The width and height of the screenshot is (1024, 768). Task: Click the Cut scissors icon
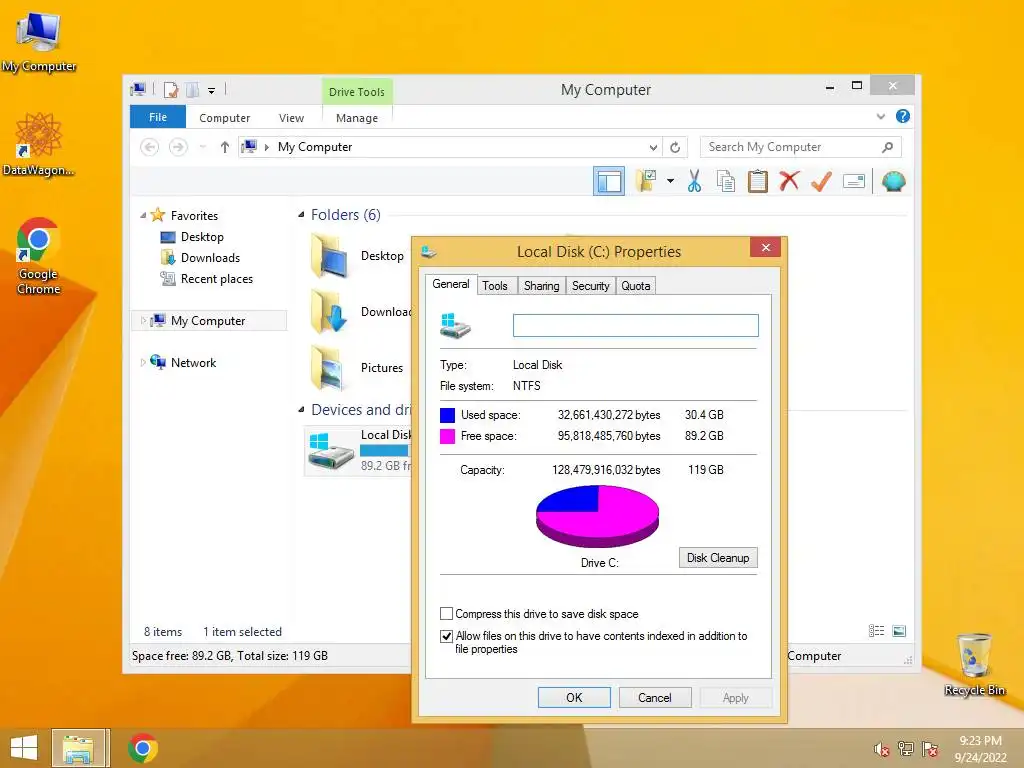click(x=694, y=181)
